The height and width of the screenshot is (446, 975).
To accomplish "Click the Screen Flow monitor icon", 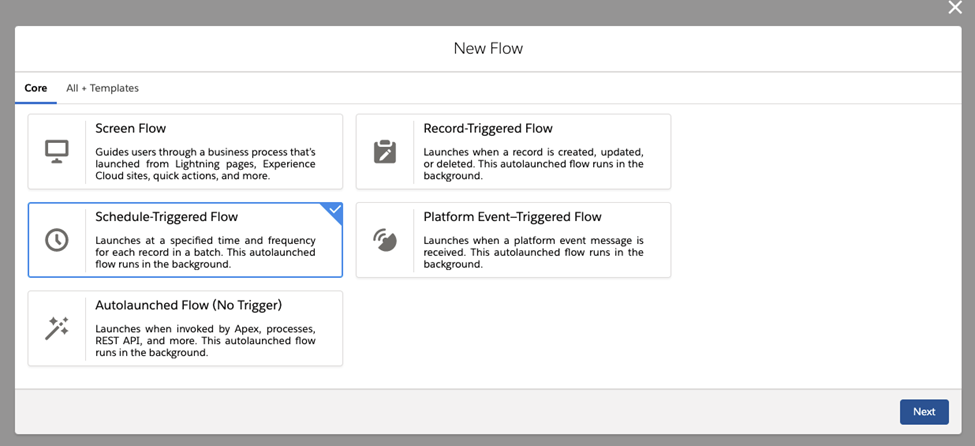I will pos(57,152).
